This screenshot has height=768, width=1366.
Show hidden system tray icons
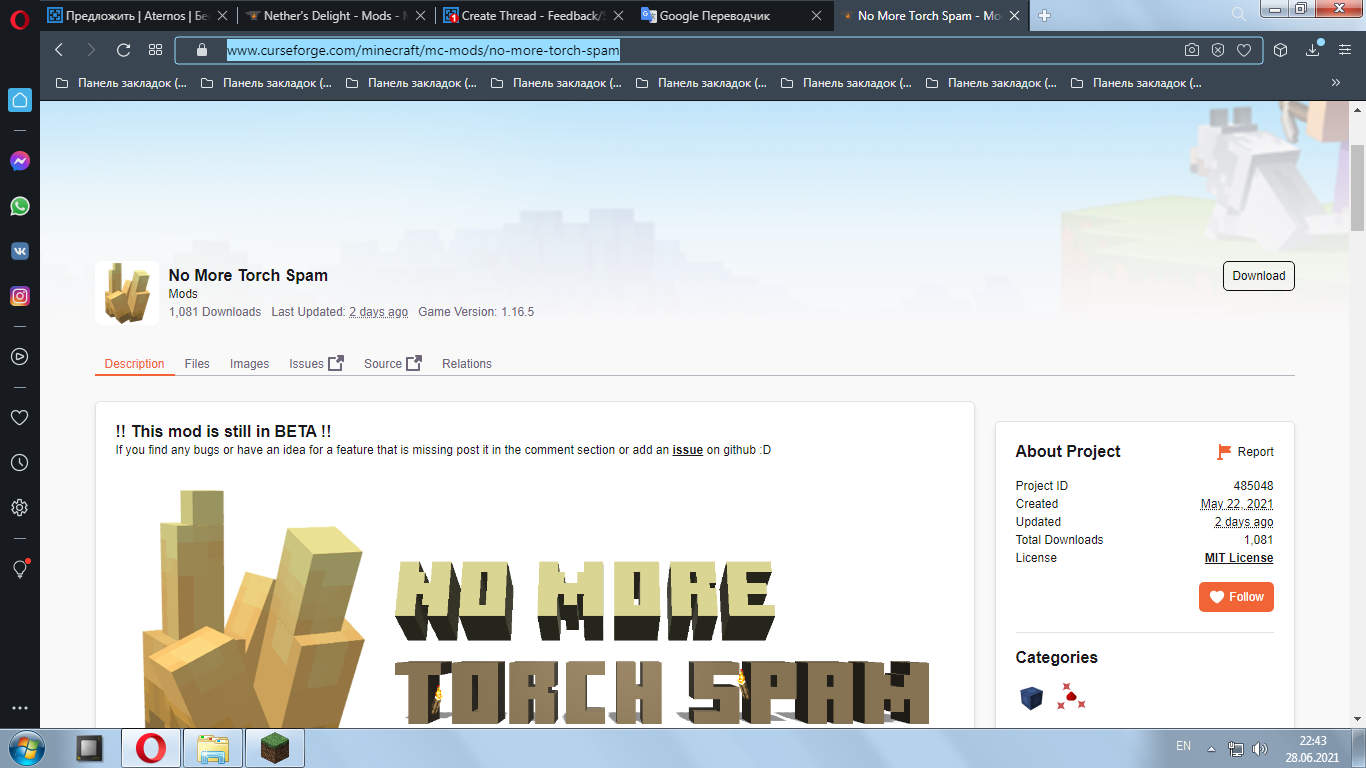(1211, 748)
